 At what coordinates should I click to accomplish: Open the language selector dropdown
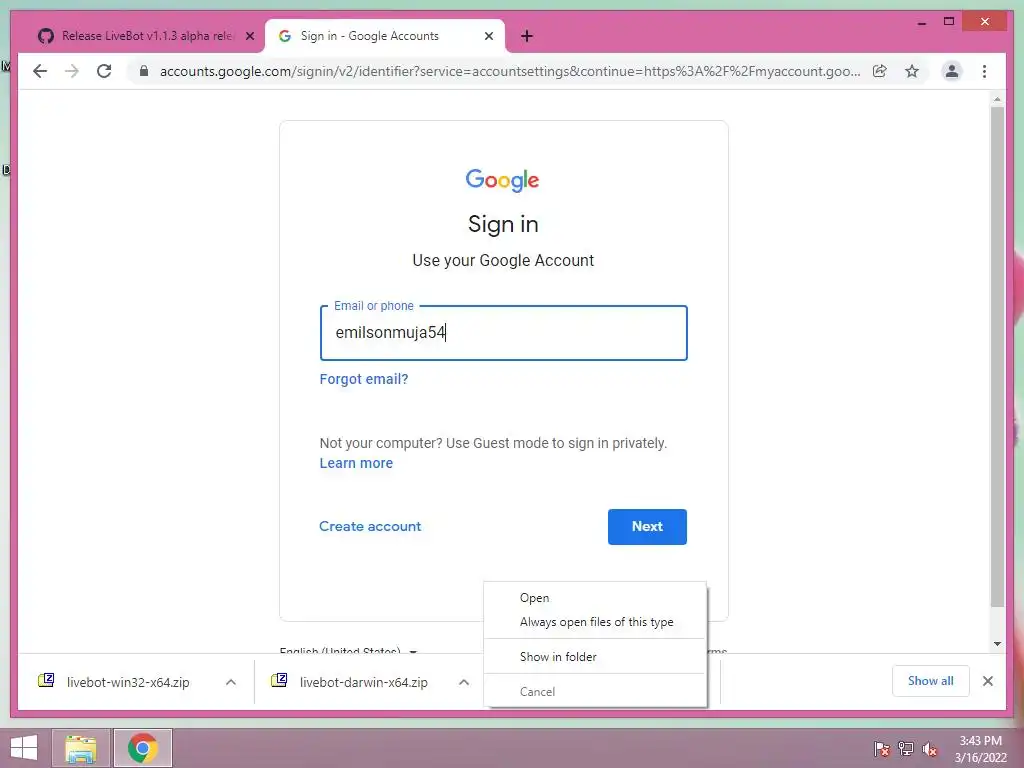pos(348,650)
